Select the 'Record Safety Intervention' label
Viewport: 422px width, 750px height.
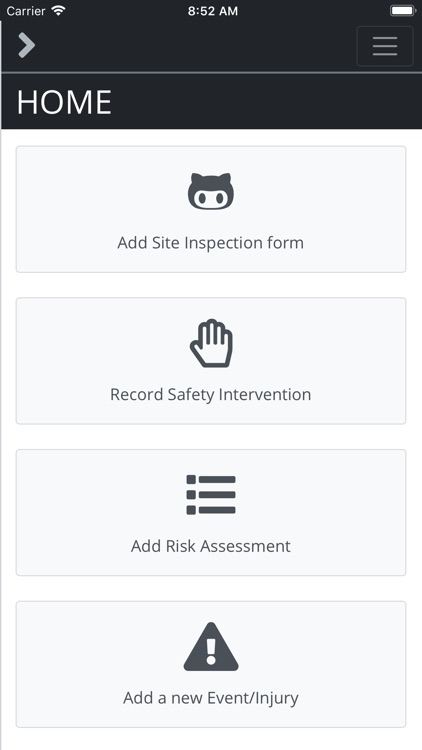point(211,394)
